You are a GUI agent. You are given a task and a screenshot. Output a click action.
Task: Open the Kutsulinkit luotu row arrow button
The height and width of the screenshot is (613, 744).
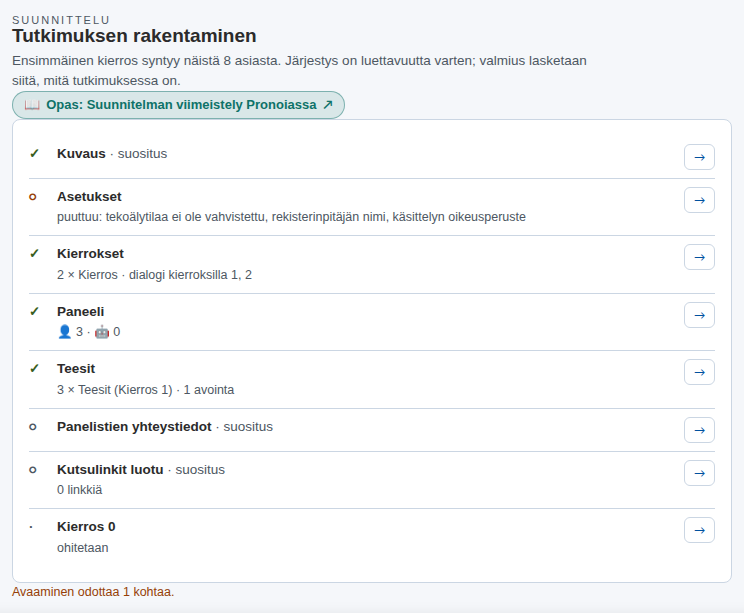[x=699, y=473]
